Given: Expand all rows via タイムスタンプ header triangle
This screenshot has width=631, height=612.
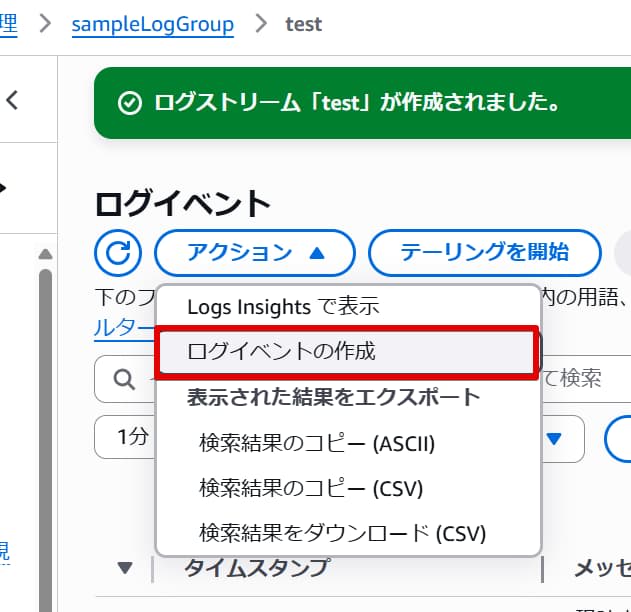Looking at the screenshot, I should (x=125, y=568).
